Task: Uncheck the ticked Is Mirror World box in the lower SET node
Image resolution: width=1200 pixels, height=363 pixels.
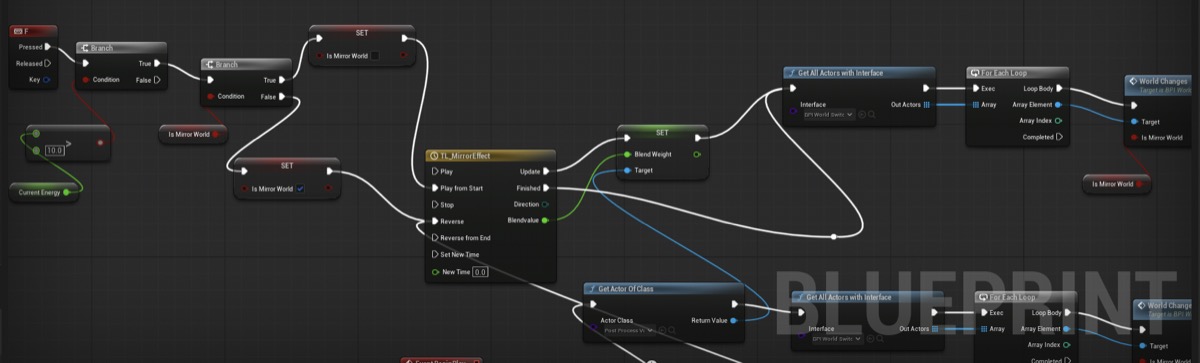Action: (x=301, y=188)
